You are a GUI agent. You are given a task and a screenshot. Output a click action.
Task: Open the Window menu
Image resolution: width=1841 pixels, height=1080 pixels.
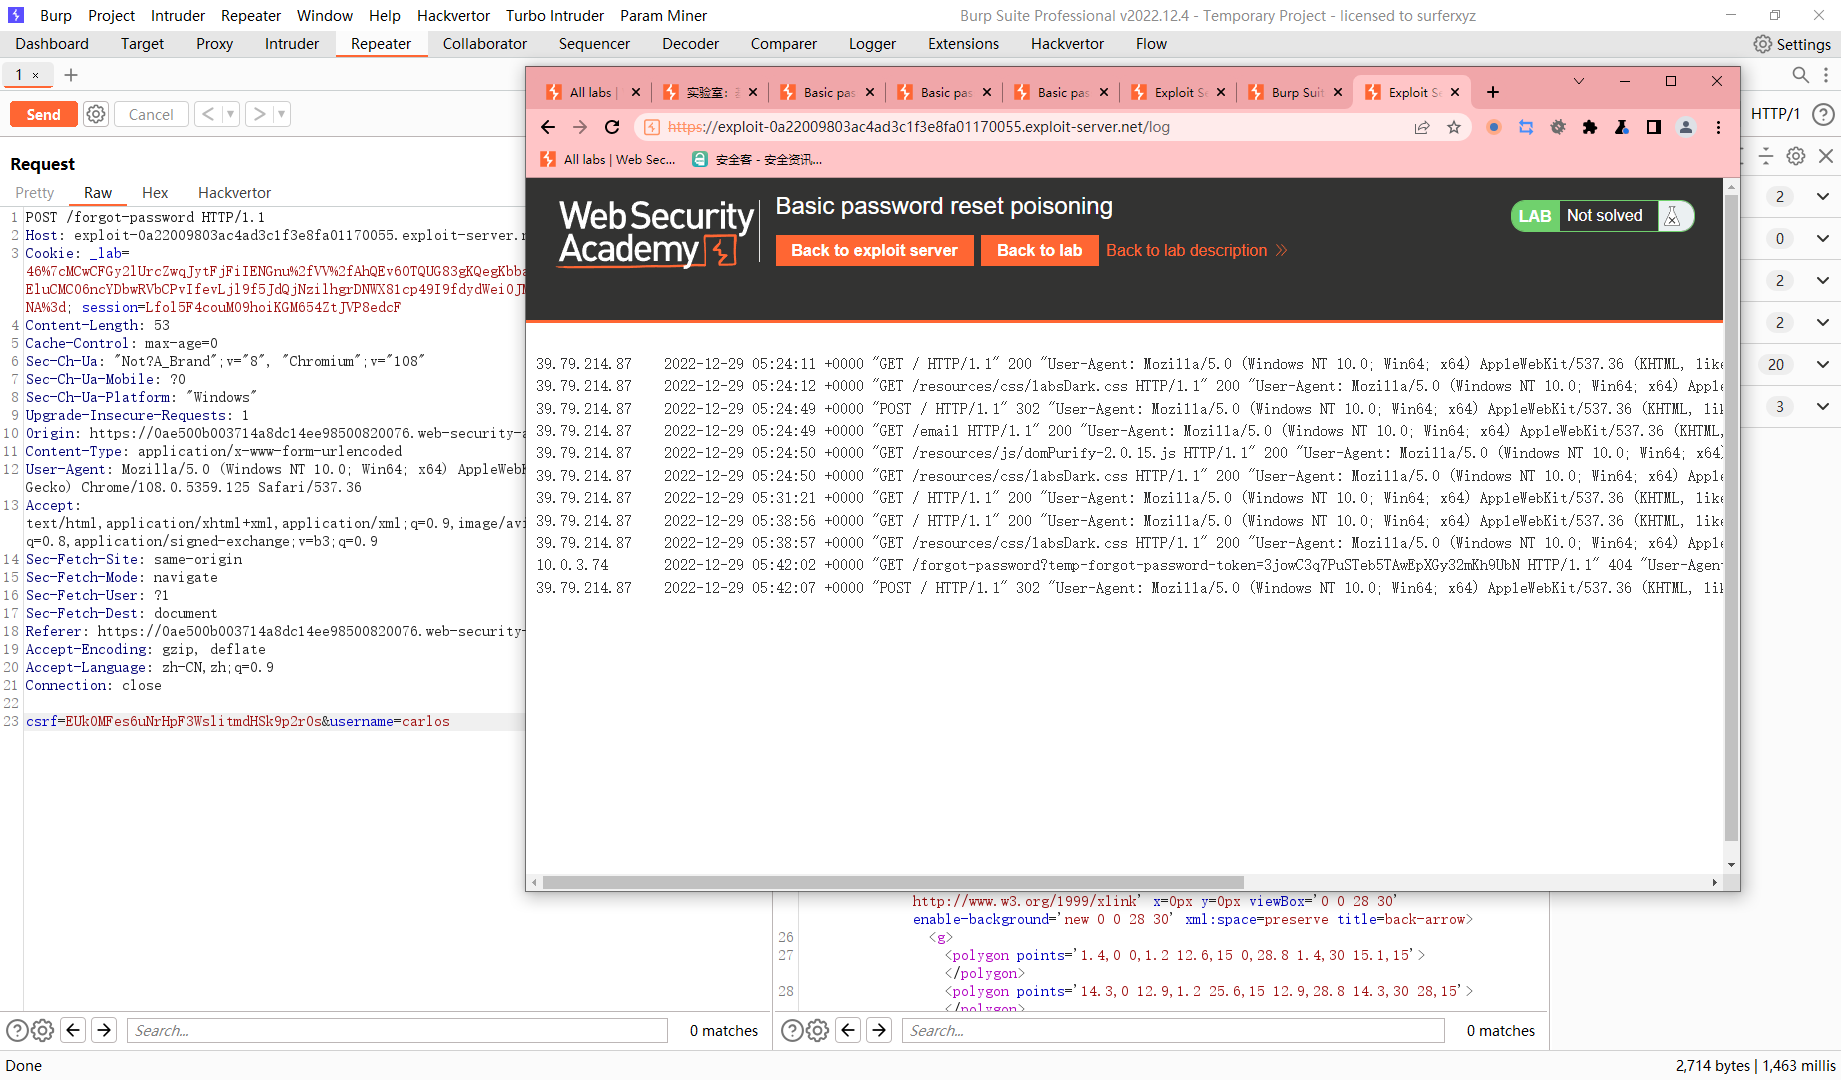pos(324,15)
